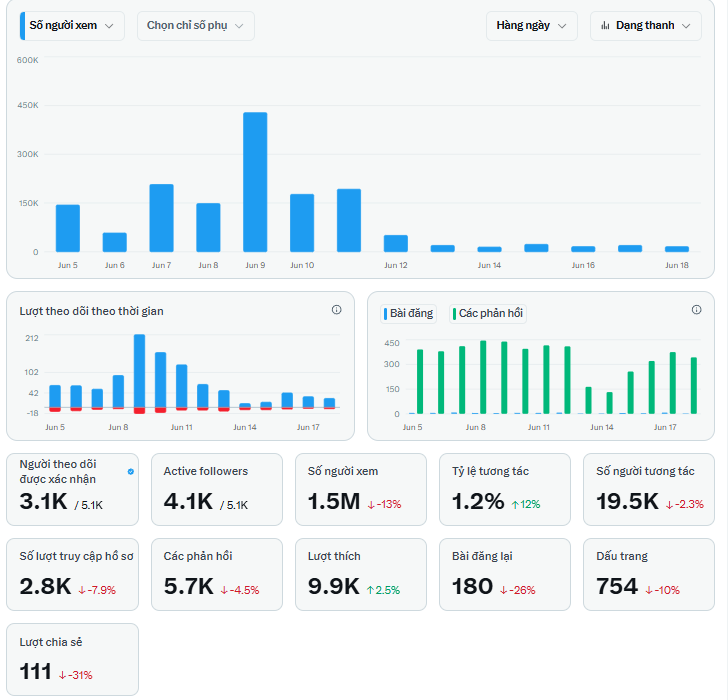Screen dimensions: 728x700
Task: Open the Hàng ngày interval dropdown
Action: (x=532, y=26)
